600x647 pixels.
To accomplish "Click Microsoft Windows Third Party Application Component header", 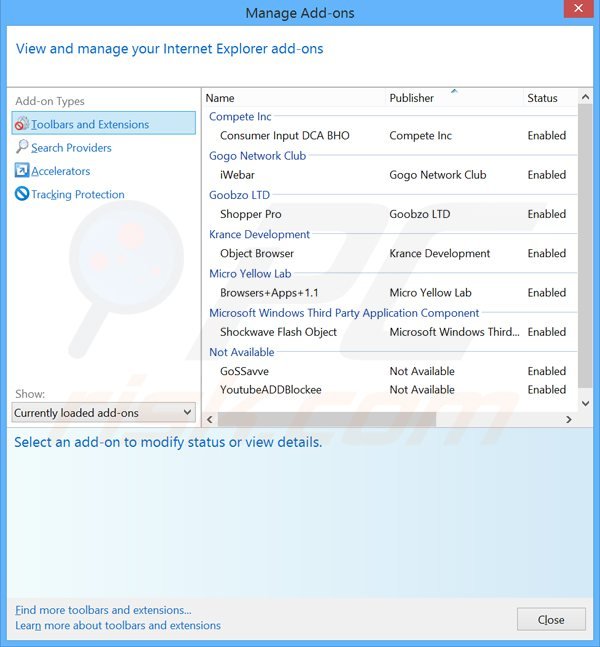I will [x=344, y=313].
